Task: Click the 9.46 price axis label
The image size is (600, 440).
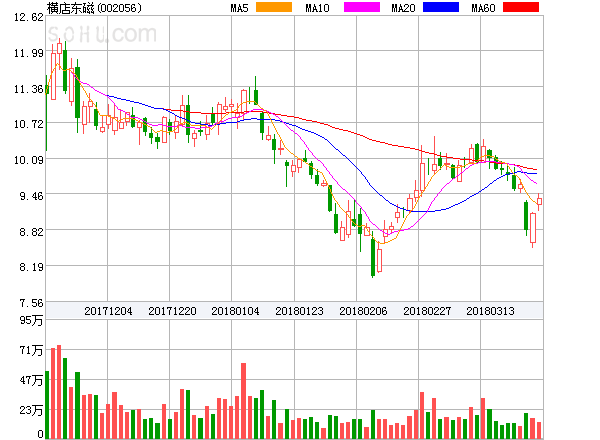Action: coord(31,196)
